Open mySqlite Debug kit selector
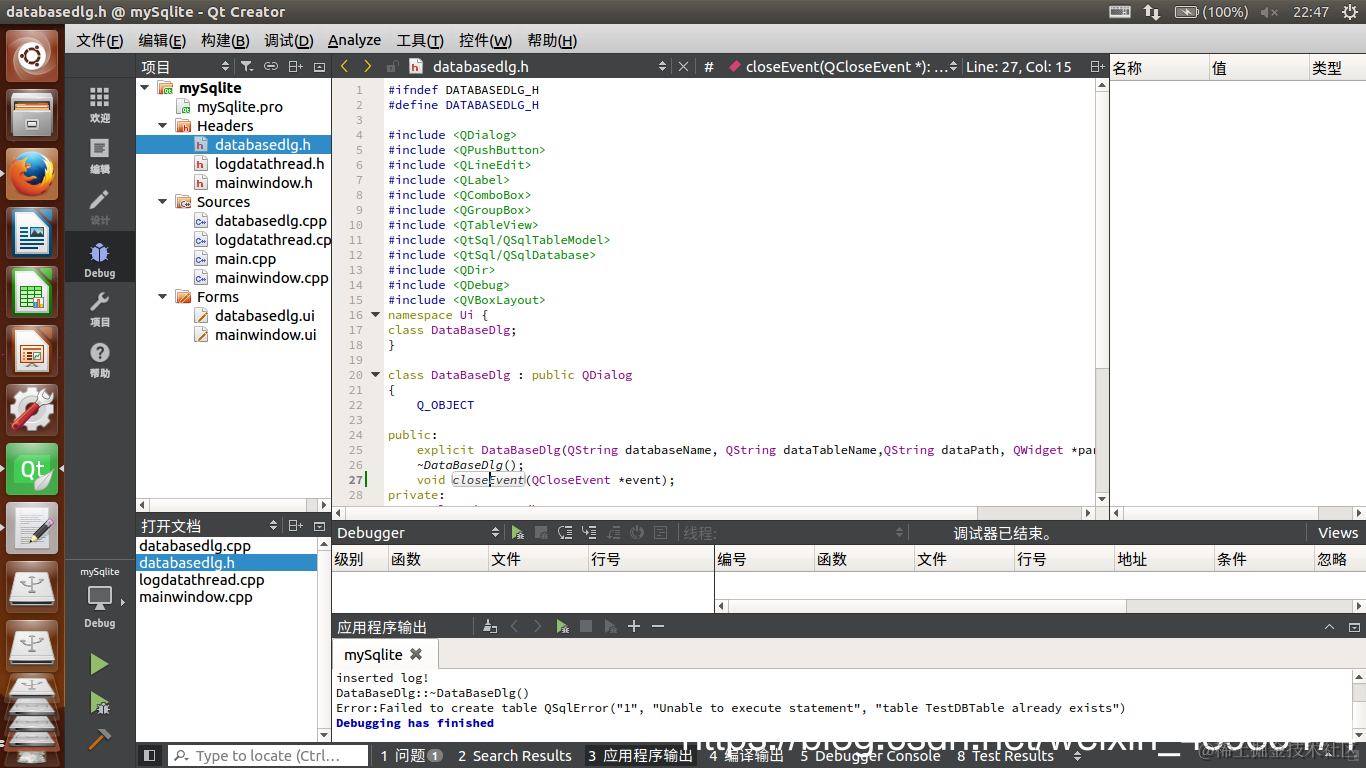The image size is (1366, 768). (100, 597)
